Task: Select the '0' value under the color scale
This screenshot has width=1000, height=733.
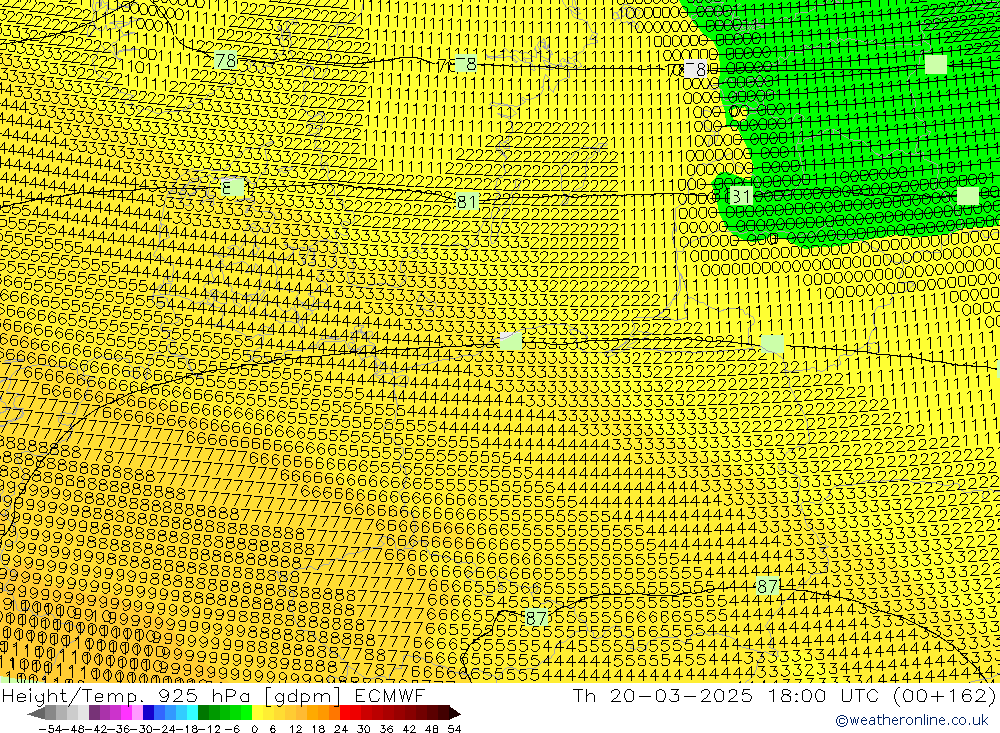Action: 254,729
